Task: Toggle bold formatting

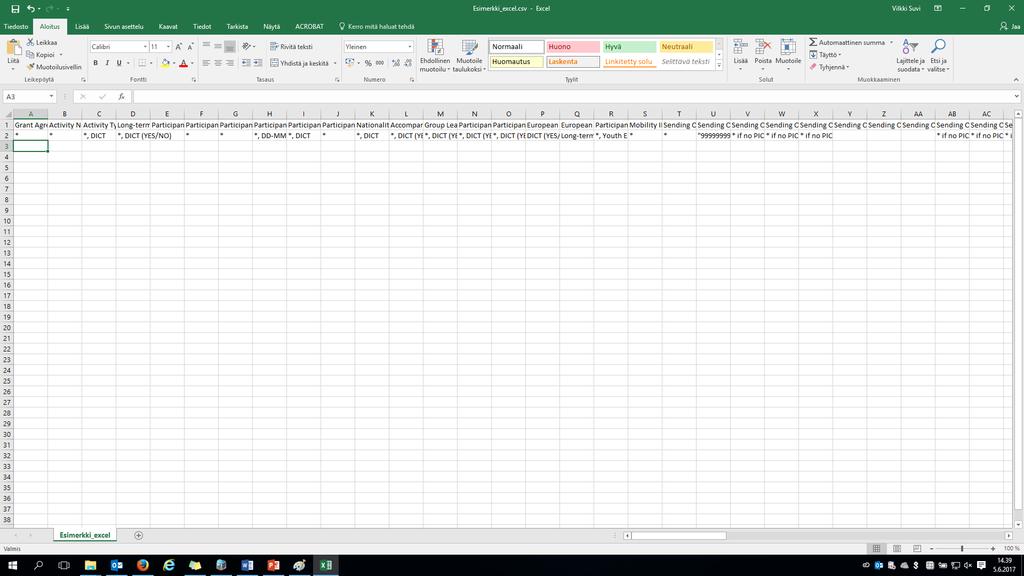Action: click(95, 63)
